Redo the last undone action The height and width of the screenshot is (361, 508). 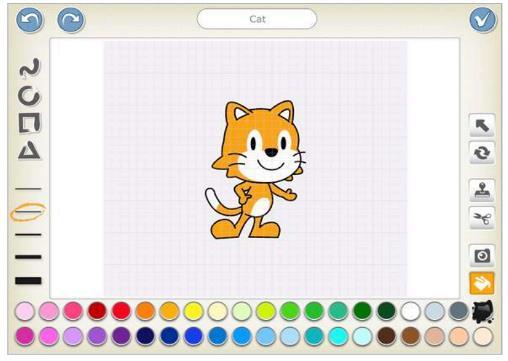coord(71,20)
